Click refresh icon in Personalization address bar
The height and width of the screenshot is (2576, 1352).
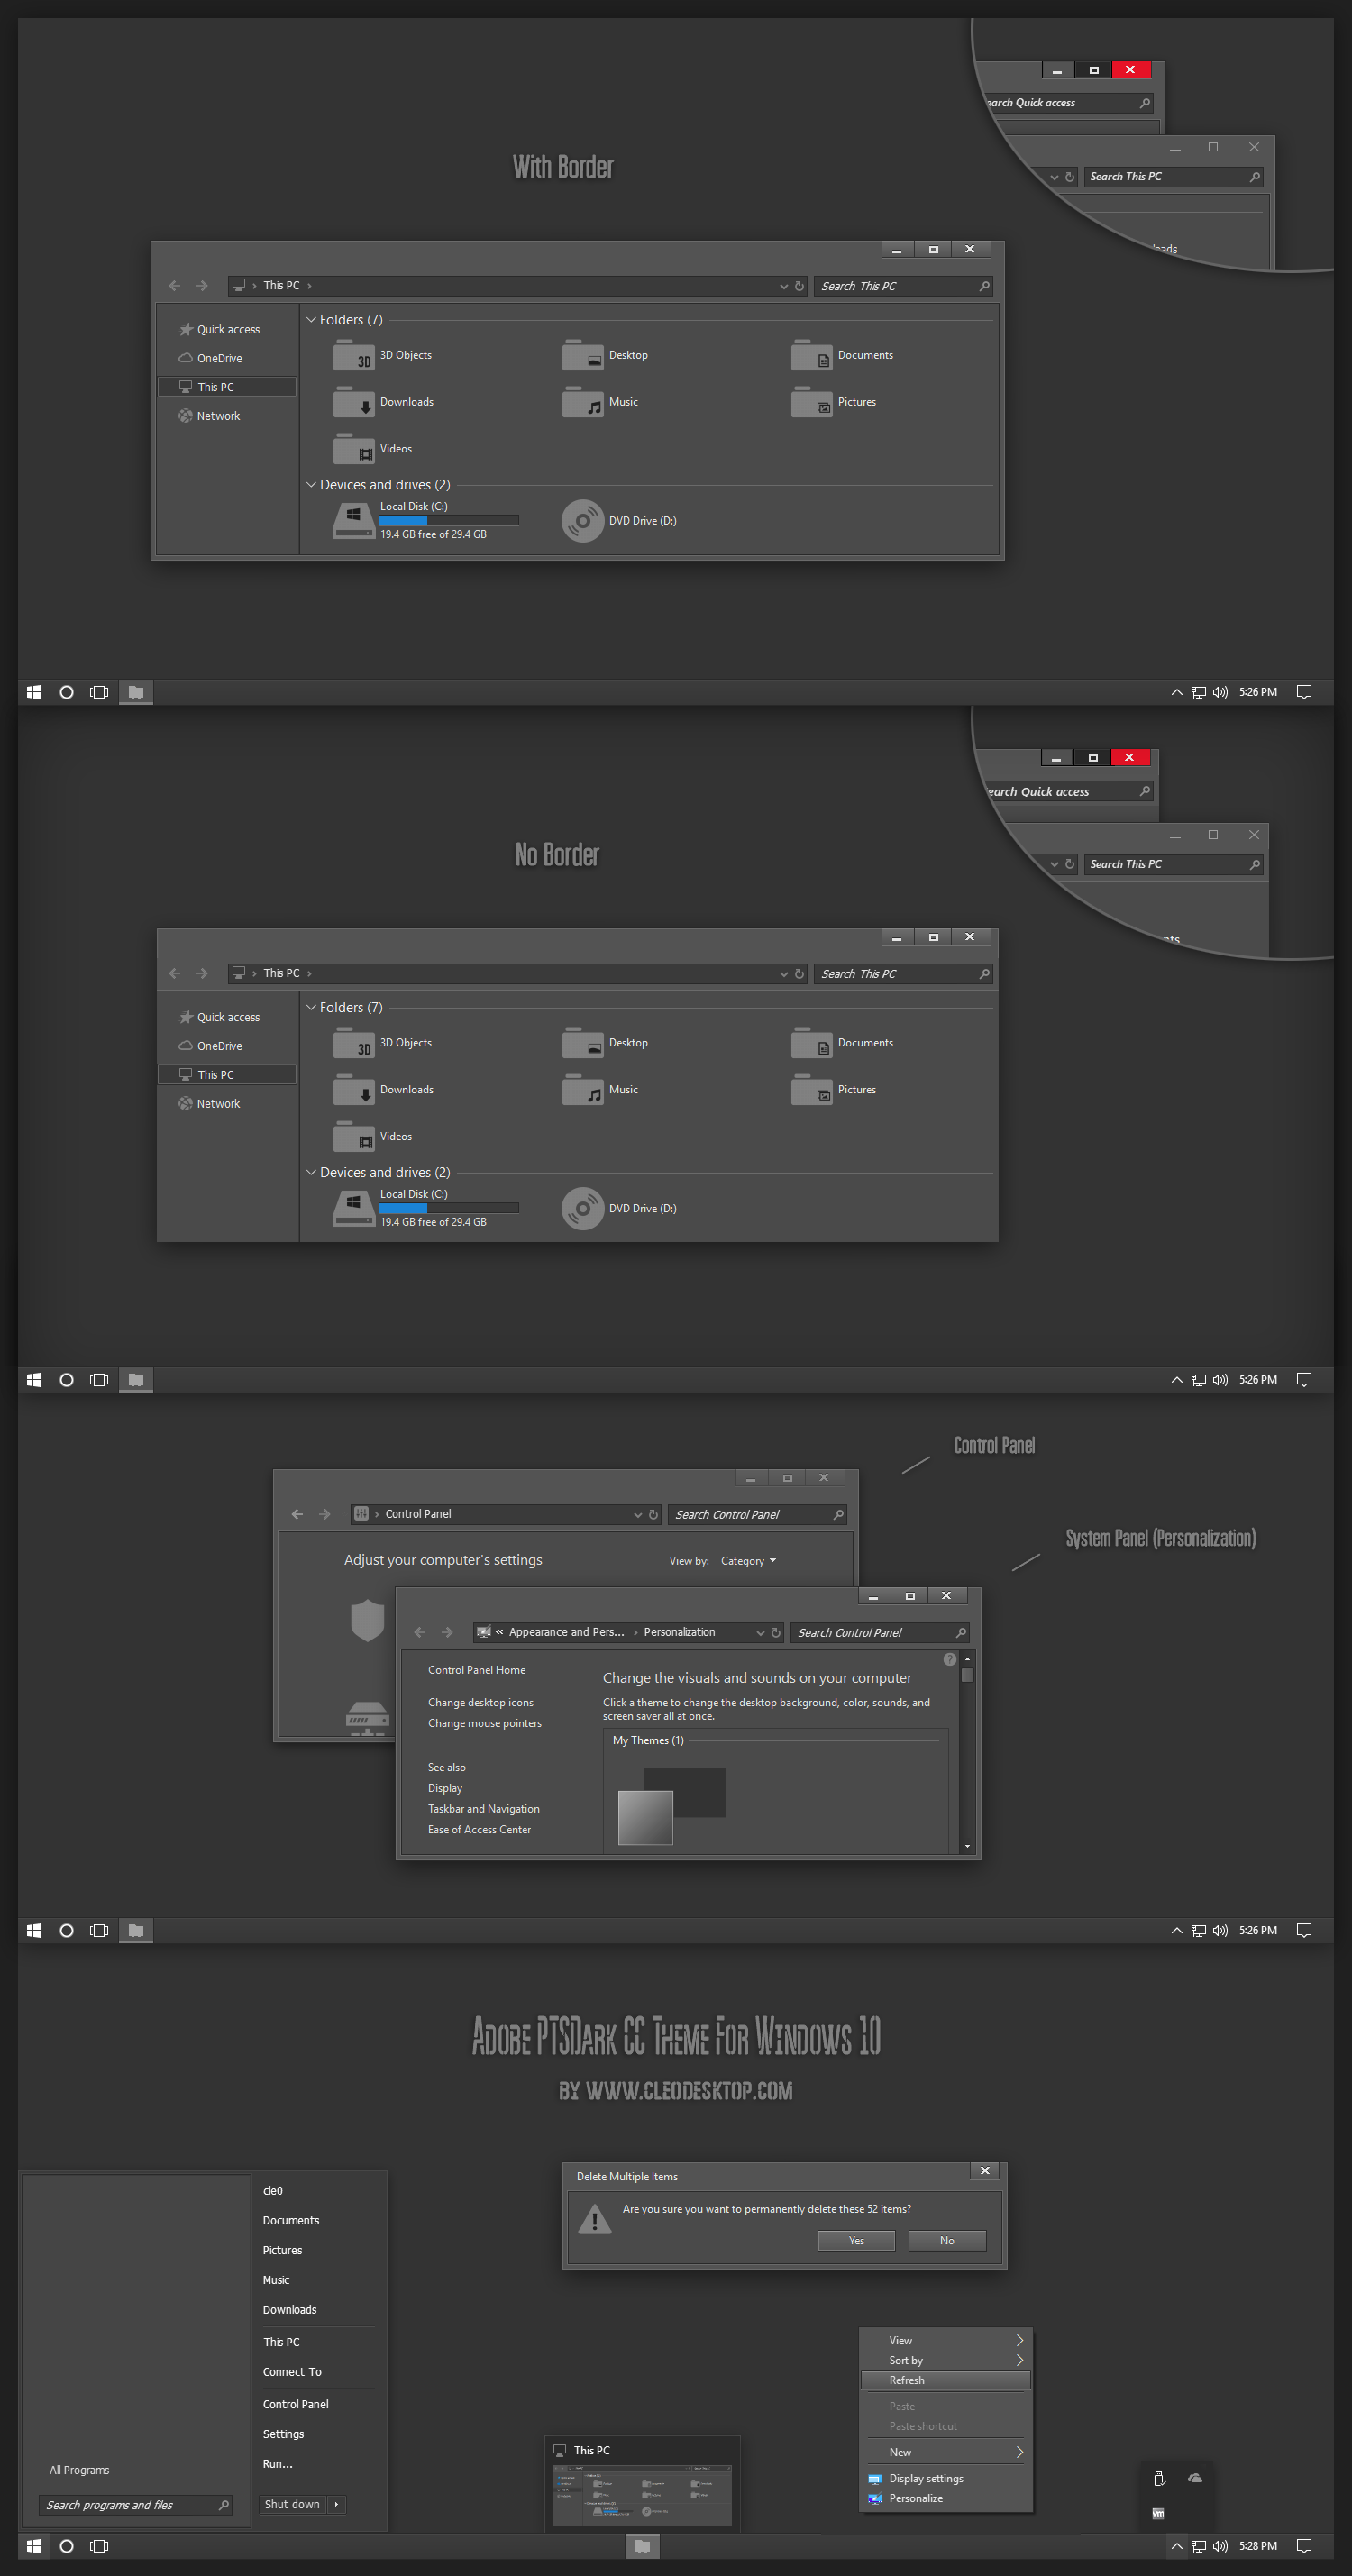(776, 1633)
